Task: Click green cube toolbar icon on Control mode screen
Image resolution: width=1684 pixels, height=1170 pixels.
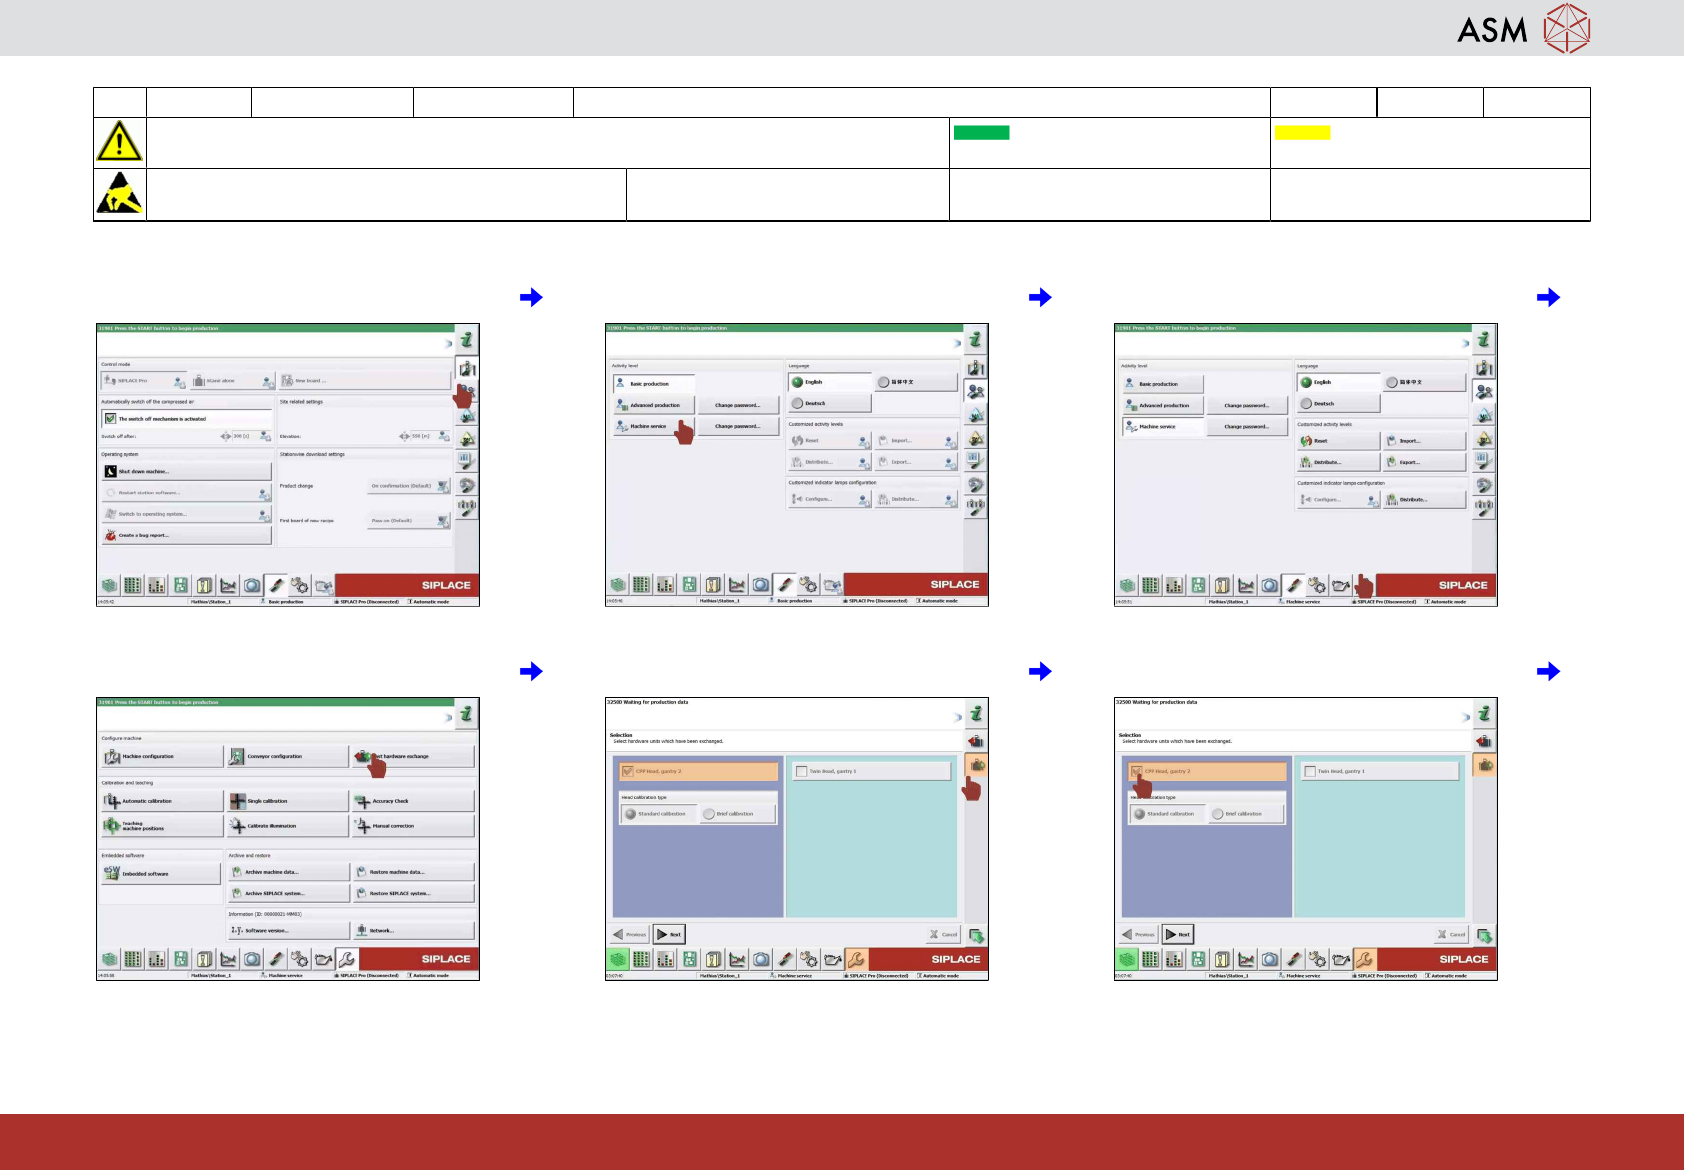Action: pyautogui.click(x=109, y=585)
